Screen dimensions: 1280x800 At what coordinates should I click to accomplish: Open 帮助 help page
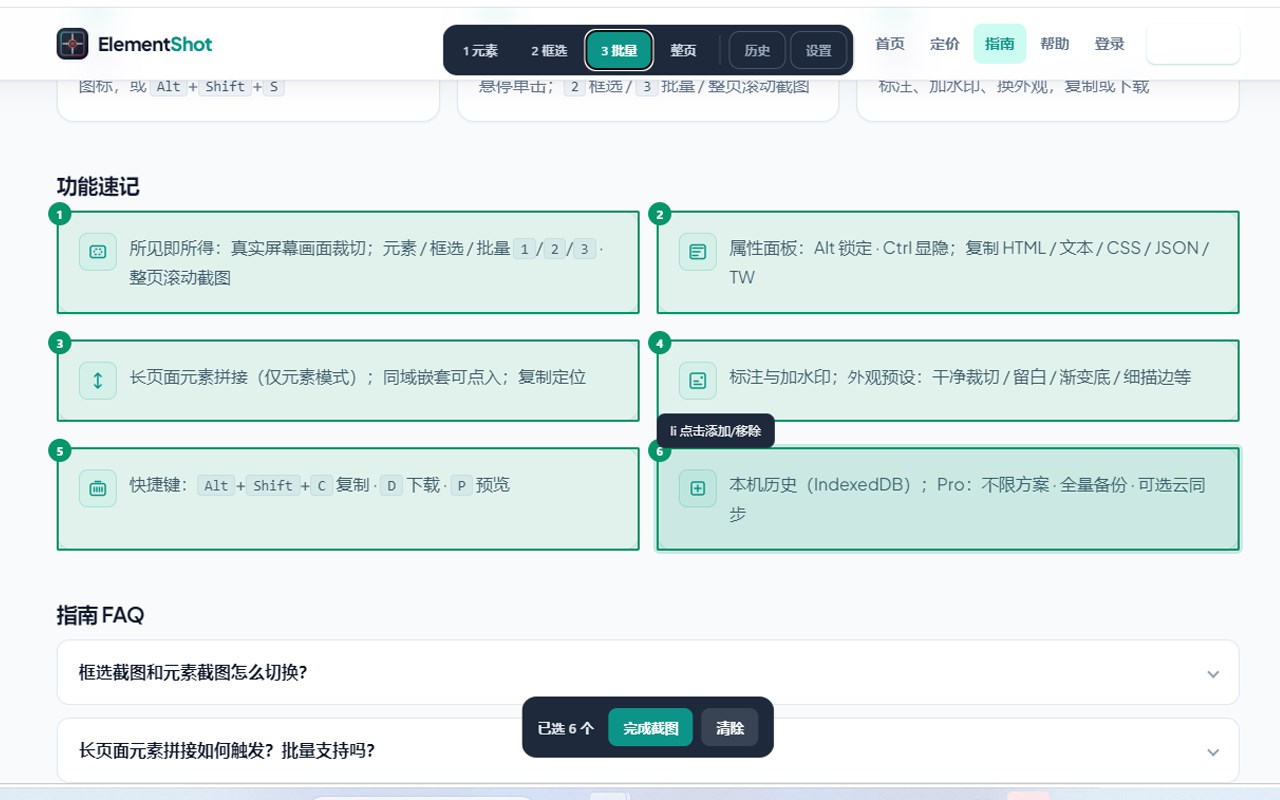click(x=1055, y=44)
